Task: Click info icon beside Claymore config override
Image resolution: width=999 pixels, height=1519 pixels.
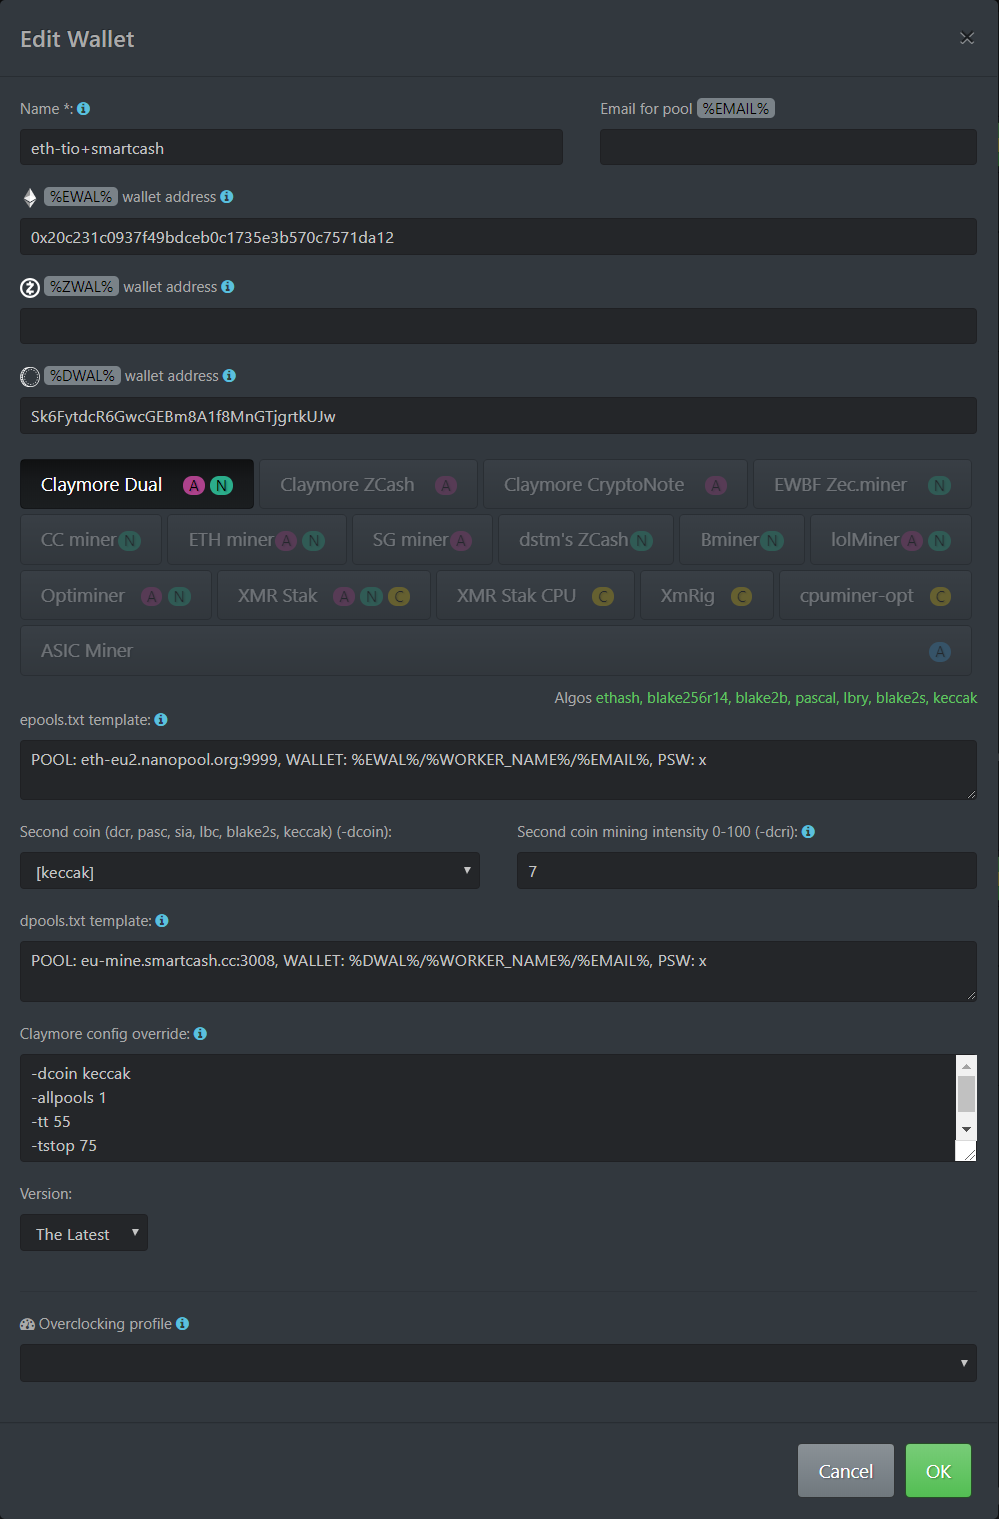Action: pos(200,1034)
